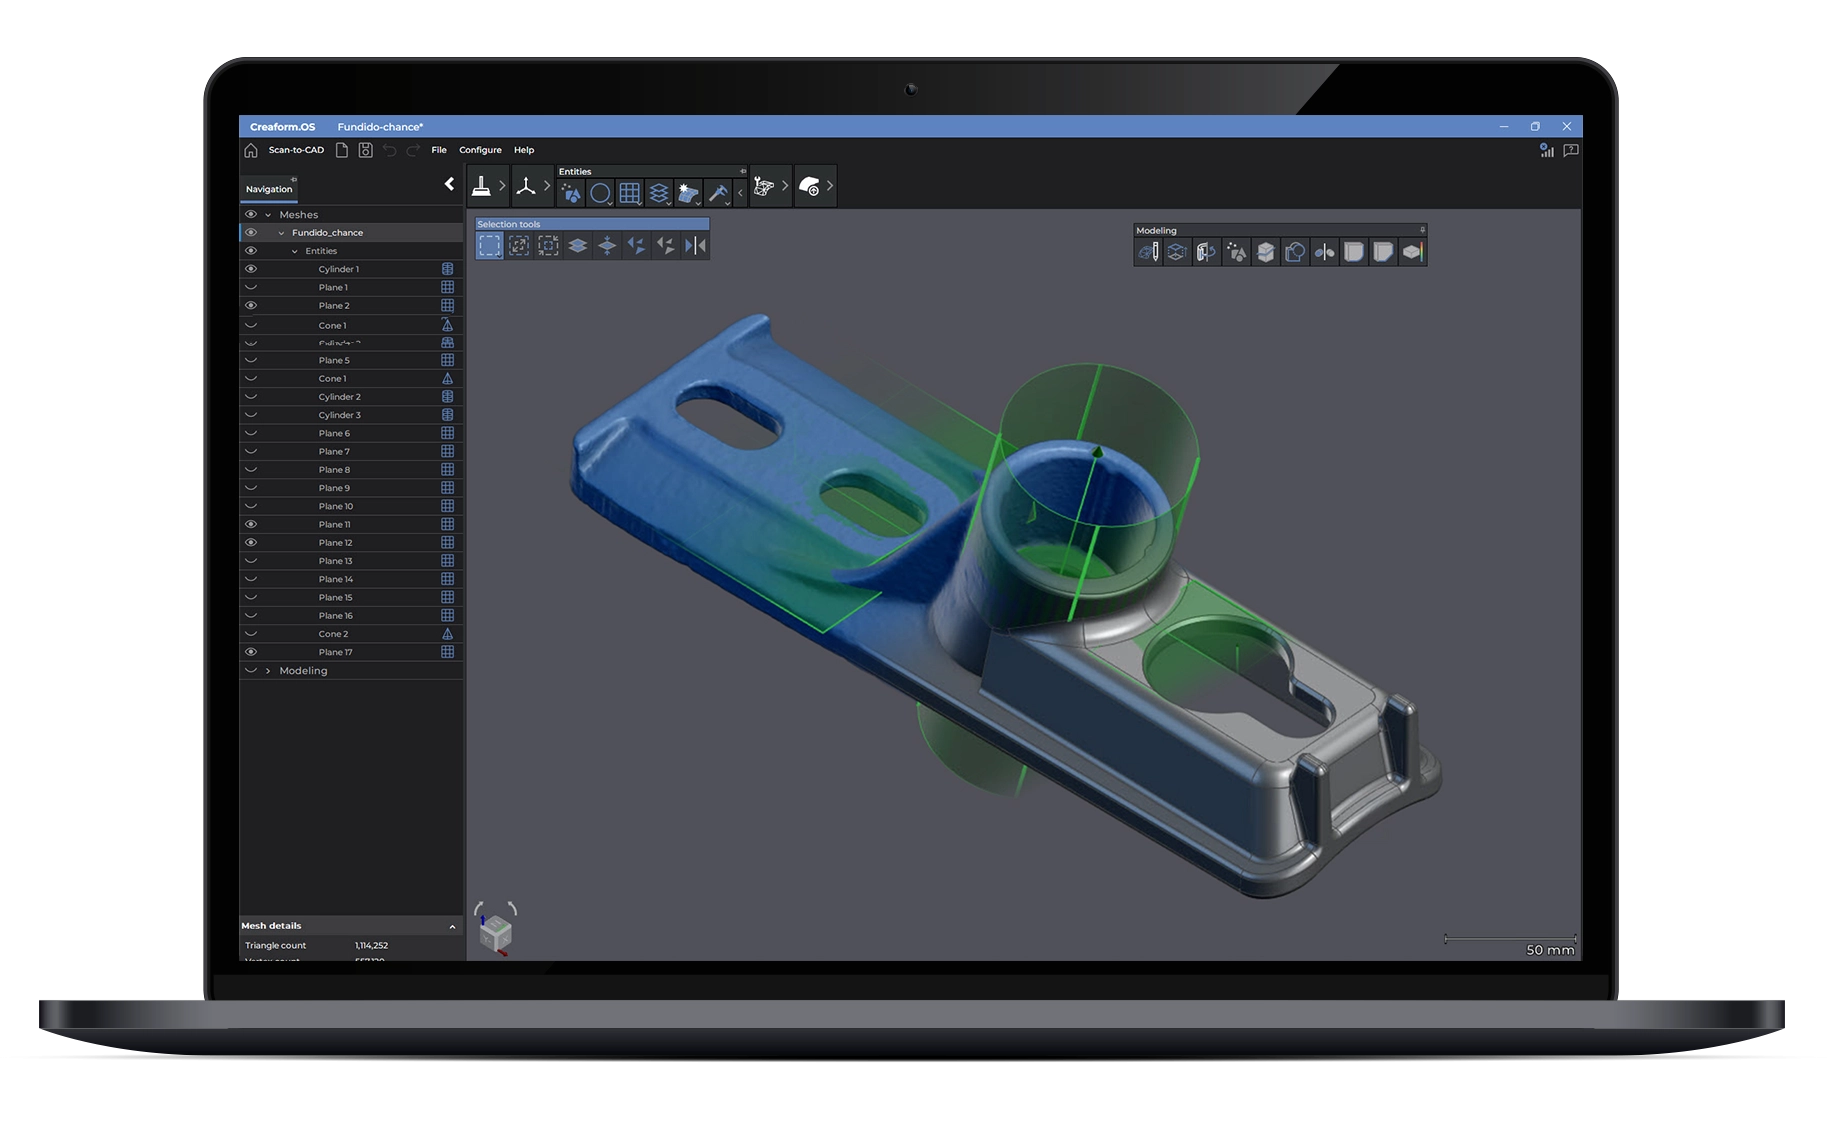This screenshot has width=1827, height=1127.
Task: Hide Cylinder 1 using its eye icon
Action: pyautogui.click(x=251, y=269)
